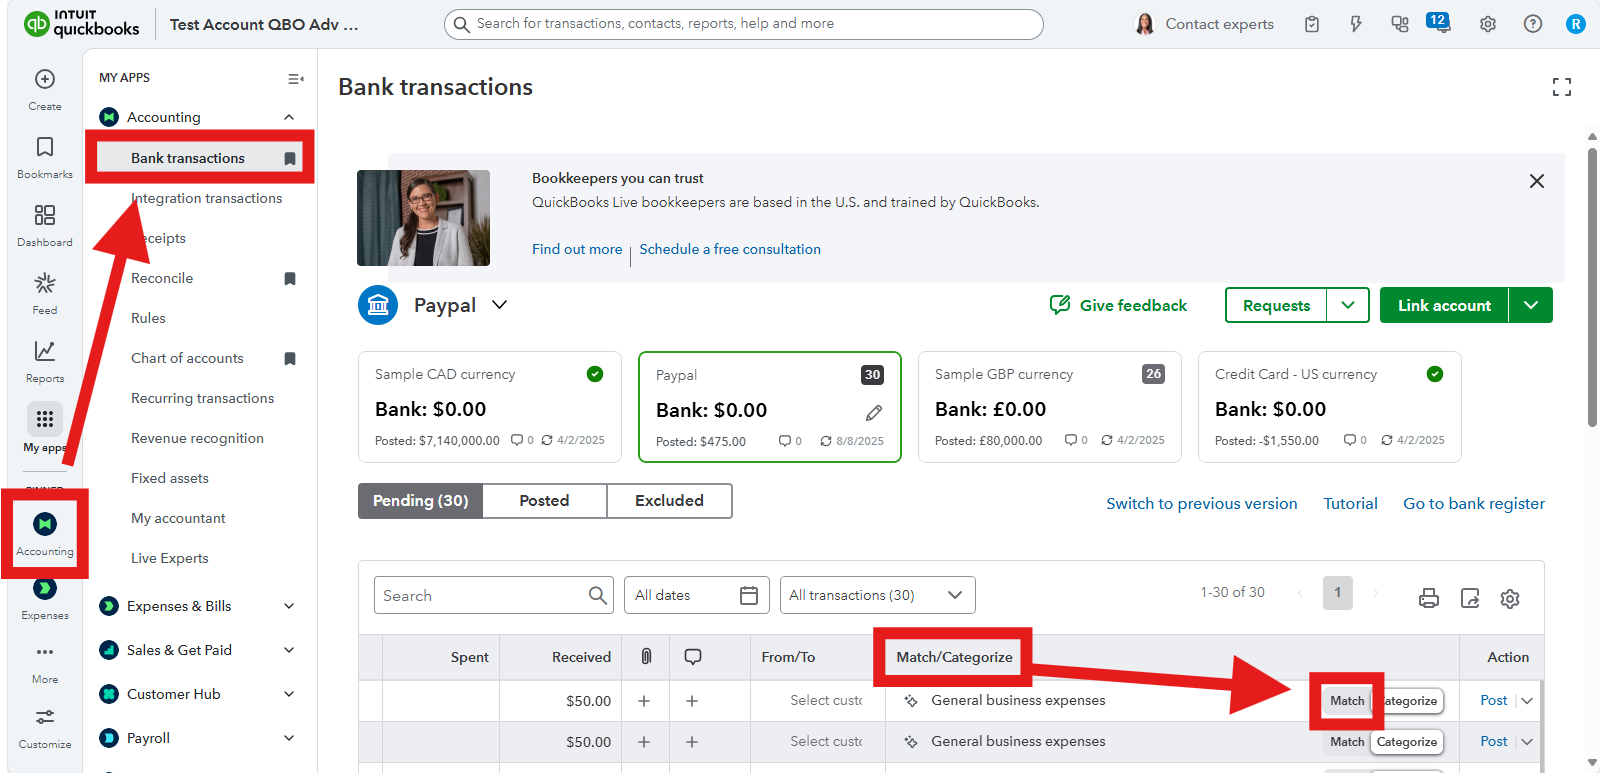Viewport: 1600px width, 773px height.
Task: Click Give feedback
Action: [x=1118, y=305]
